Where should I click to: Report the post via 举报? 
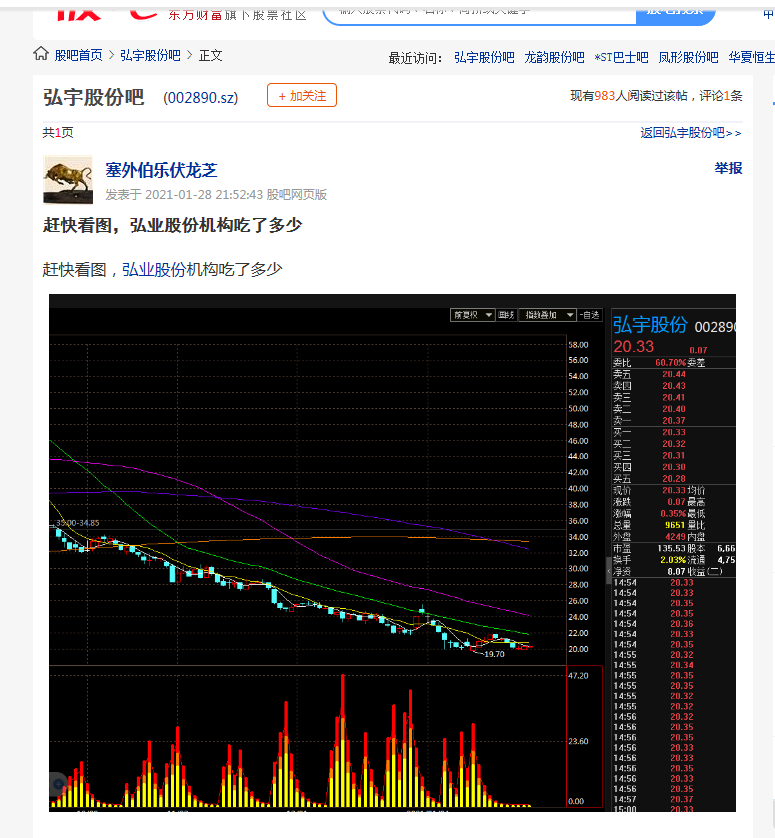pos(728,168)
